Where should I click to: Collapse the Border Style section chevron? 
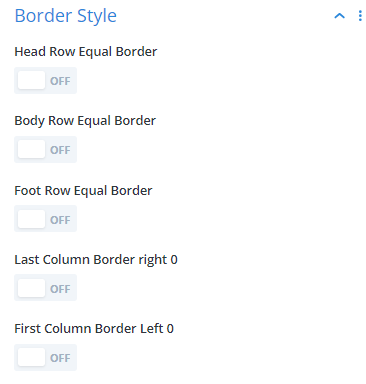point(339,16)
